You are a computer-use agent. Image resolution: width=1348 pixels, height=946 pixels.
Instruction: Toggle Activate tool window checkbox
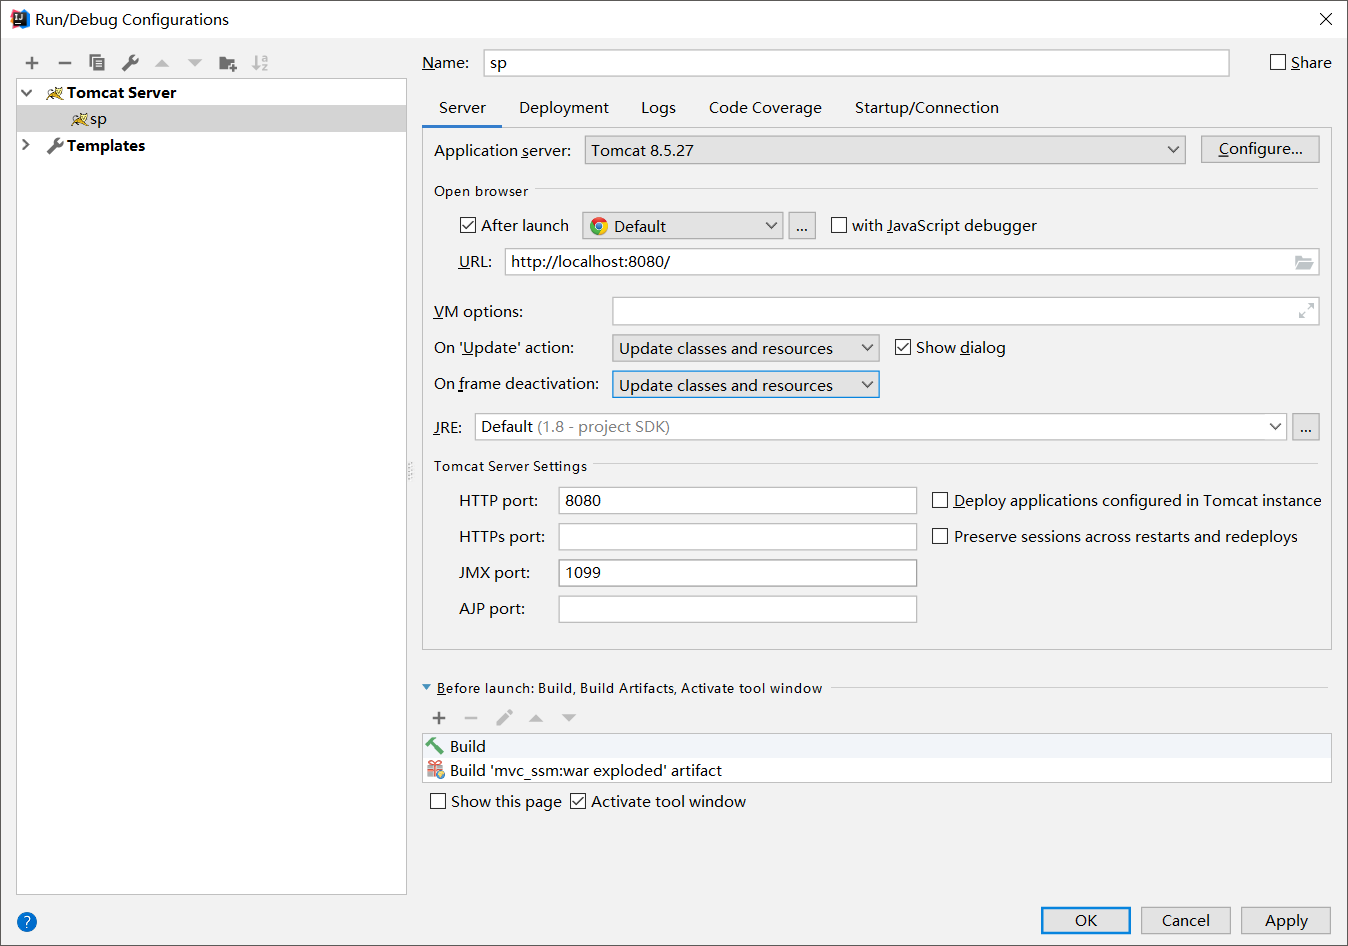(x=578, y=801)
